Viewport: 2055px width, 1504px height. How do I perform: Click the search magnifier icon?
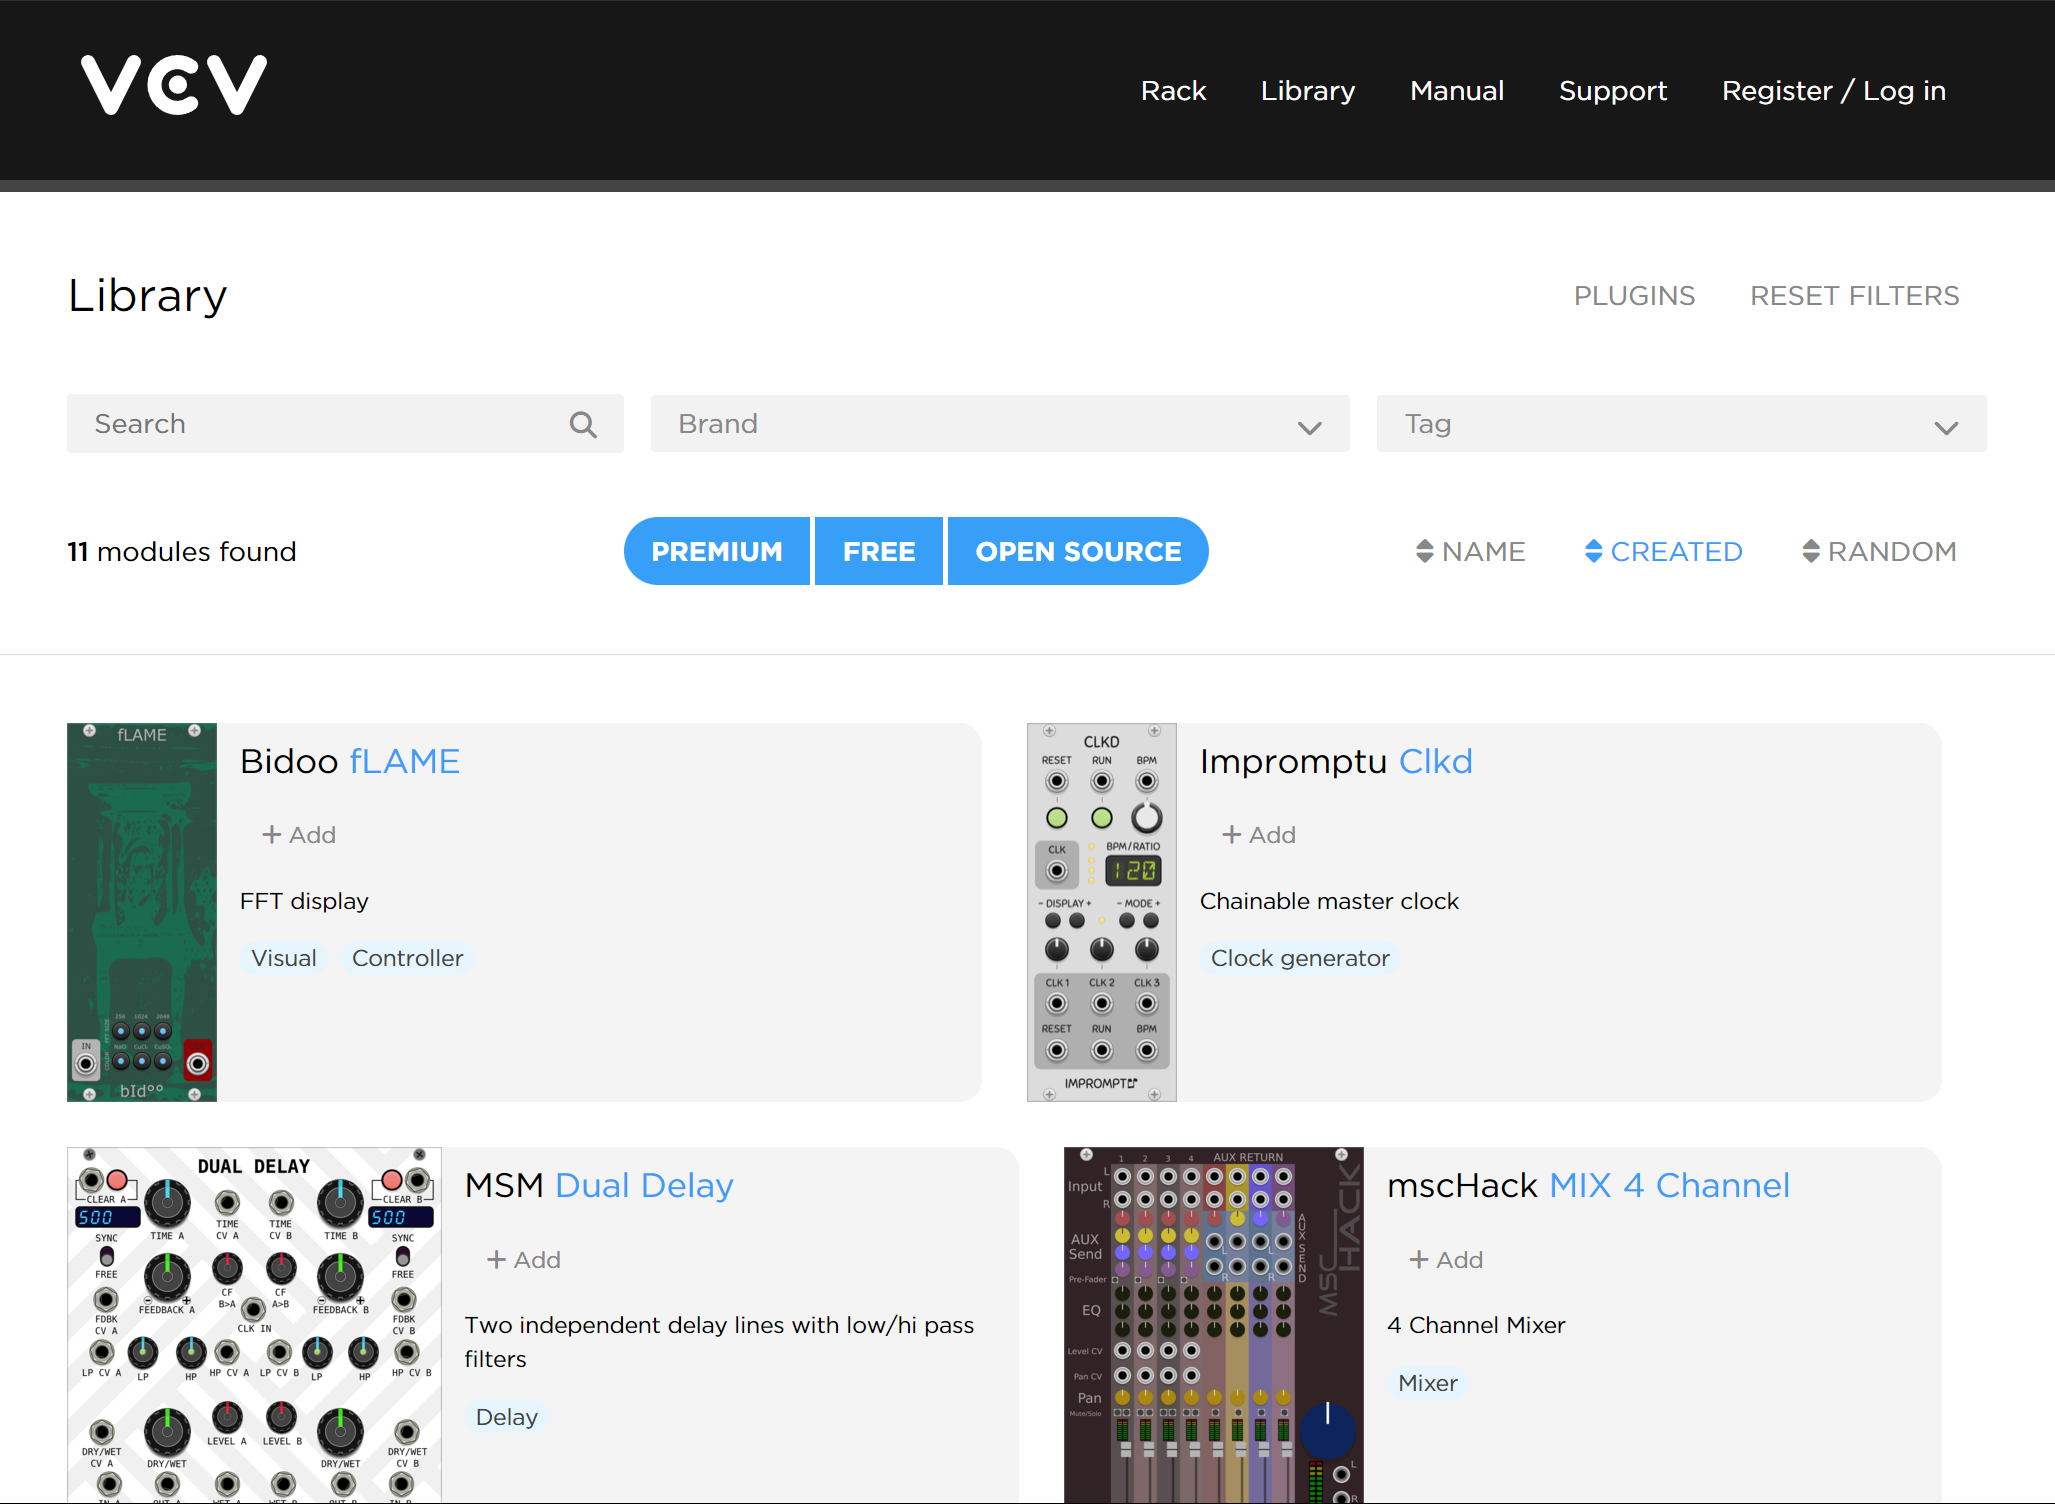(583, 425)
